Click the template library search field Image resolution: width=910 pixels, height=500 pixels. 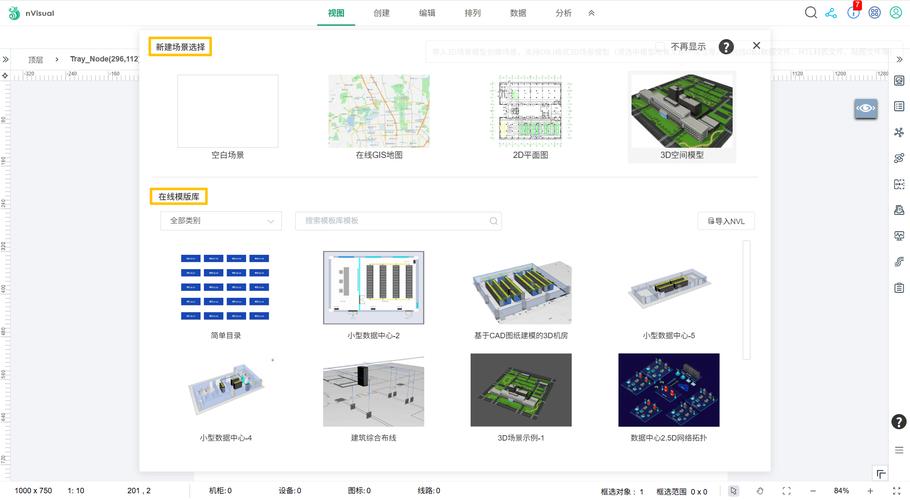398,221
